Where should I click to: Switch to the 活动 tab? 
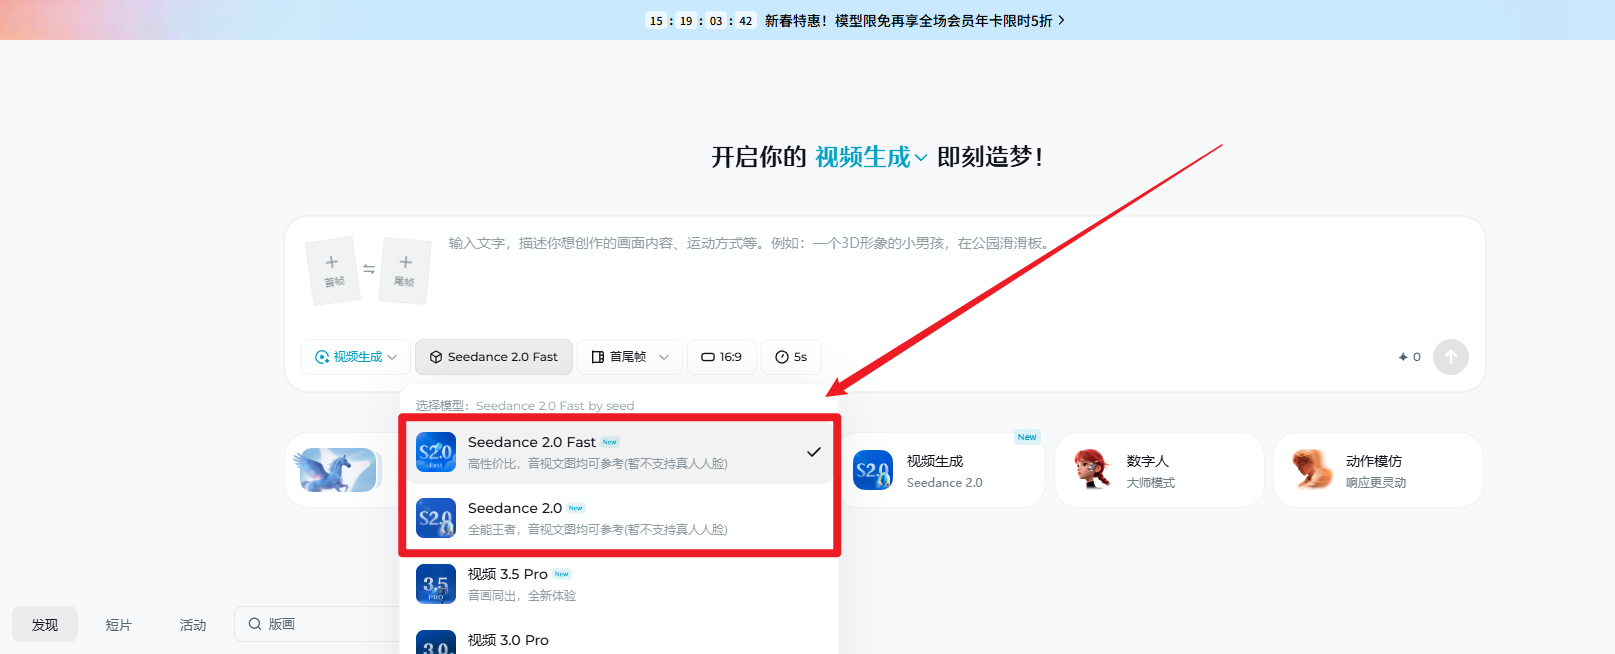[193, 624]
